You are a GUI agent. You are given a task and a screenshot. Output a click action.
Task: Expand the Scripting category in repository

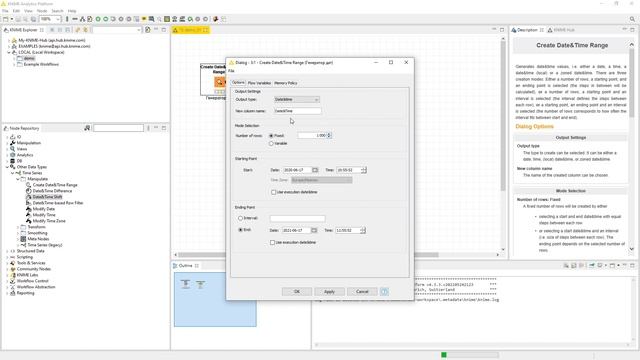click(x=7, y=257)
